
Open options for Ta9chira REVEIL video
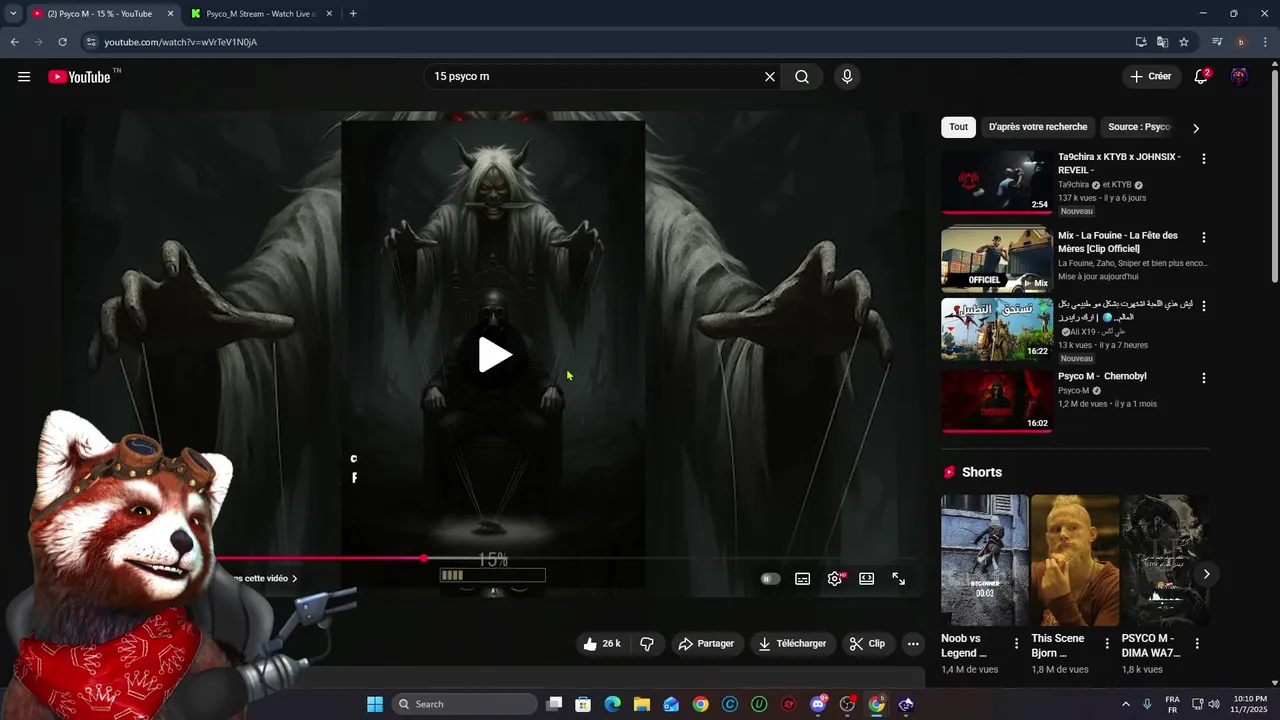click(1204, 159)
